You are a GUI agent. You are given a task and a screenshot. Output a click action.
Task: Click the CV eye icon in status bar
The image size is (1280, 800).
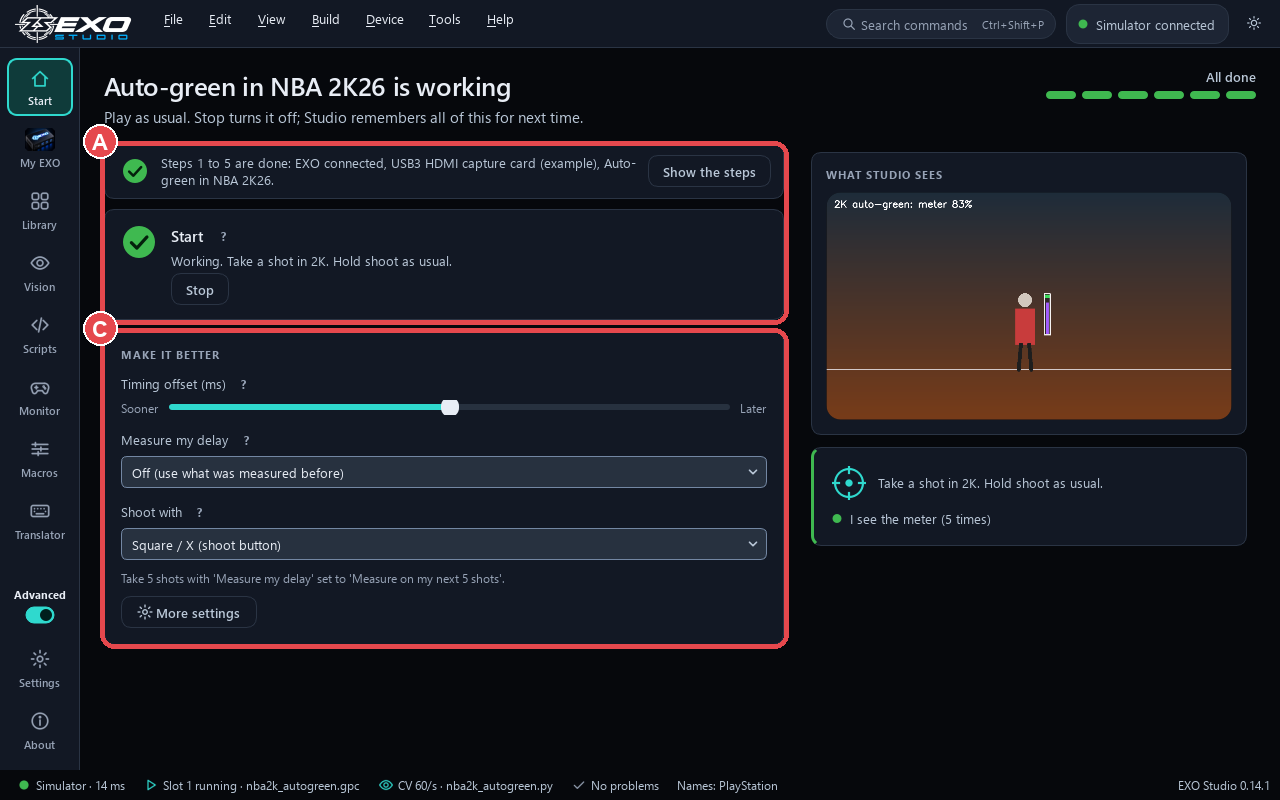[386, 786]
